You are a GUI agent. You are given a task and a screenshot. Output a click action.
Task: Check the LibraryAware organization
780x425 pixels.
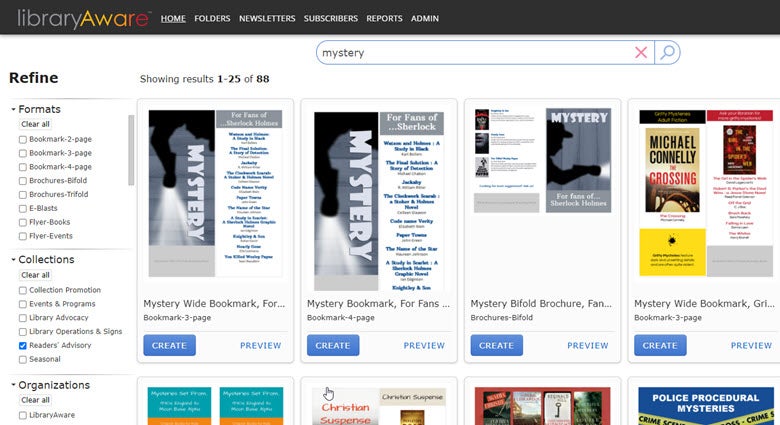pos(23,415)
